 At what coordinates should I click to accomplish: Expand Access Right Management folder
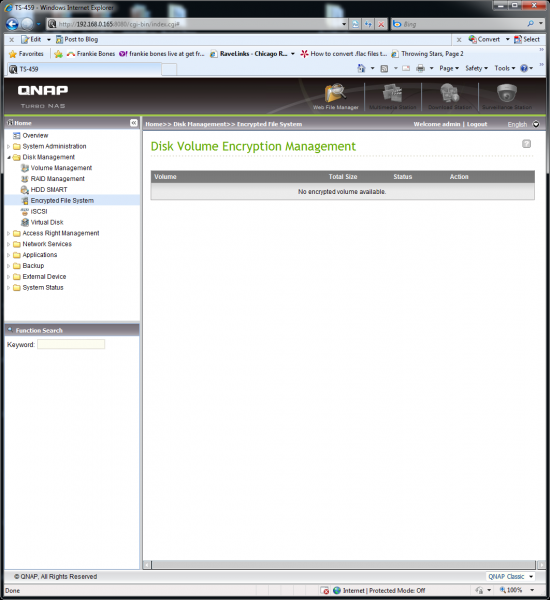coord(8,233)
